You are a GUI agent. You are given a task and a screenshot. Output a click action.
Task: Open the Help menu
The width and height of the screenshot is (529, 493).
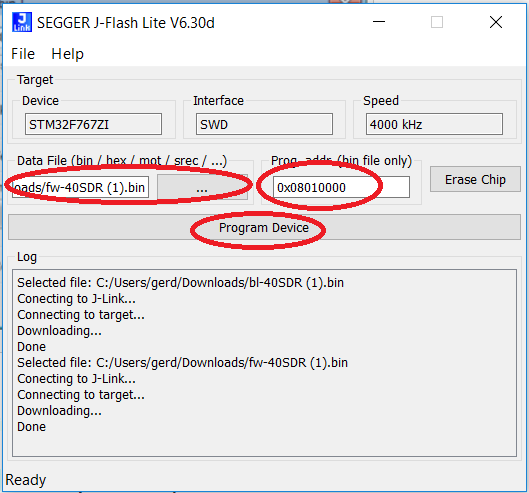coord(67,54)
